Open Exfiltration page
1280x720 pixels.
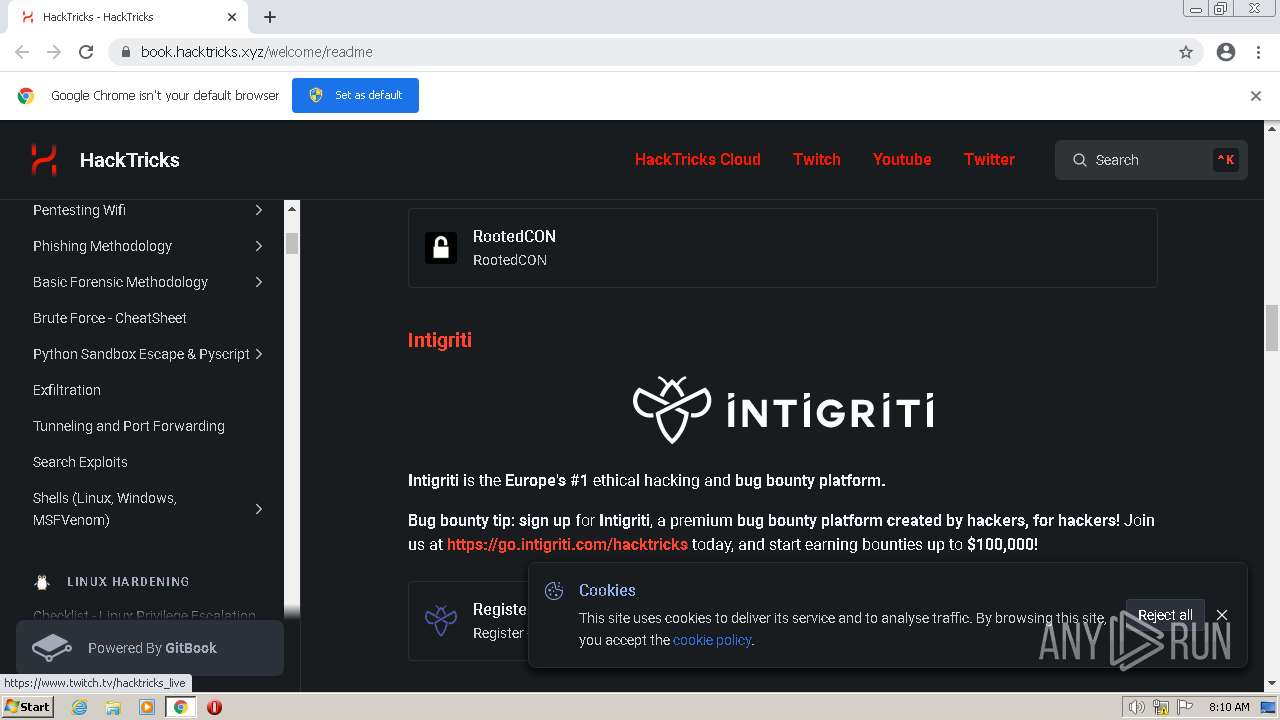click(67, 390)
